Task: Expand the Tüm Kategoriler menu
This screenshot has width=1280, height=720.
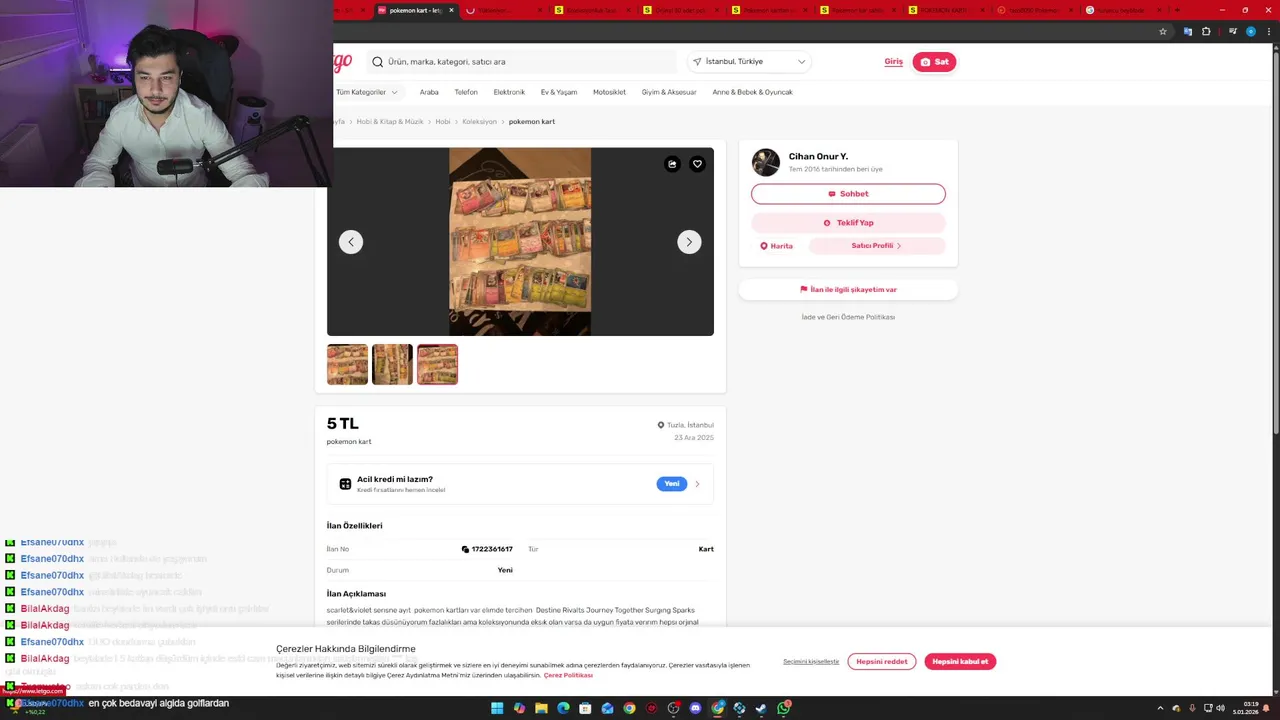Action: point(366,92)
